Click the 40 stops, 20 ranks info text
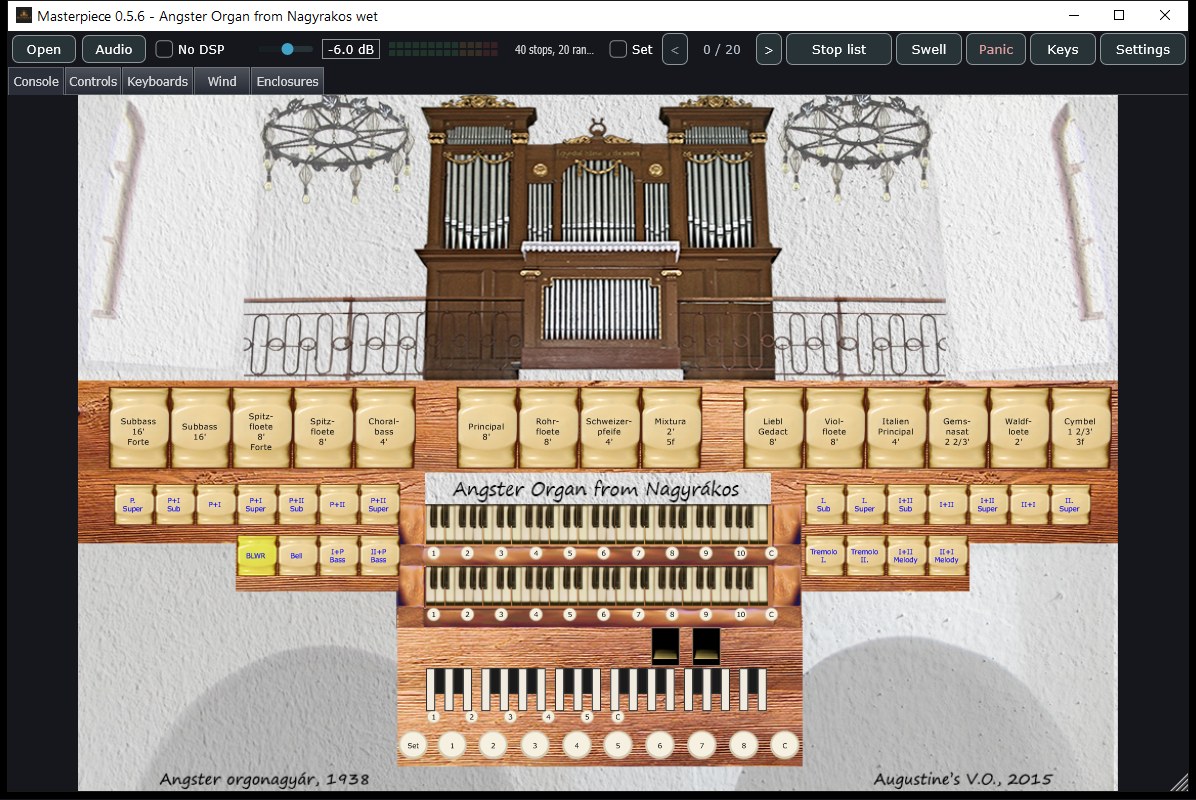 click(554, 50)
